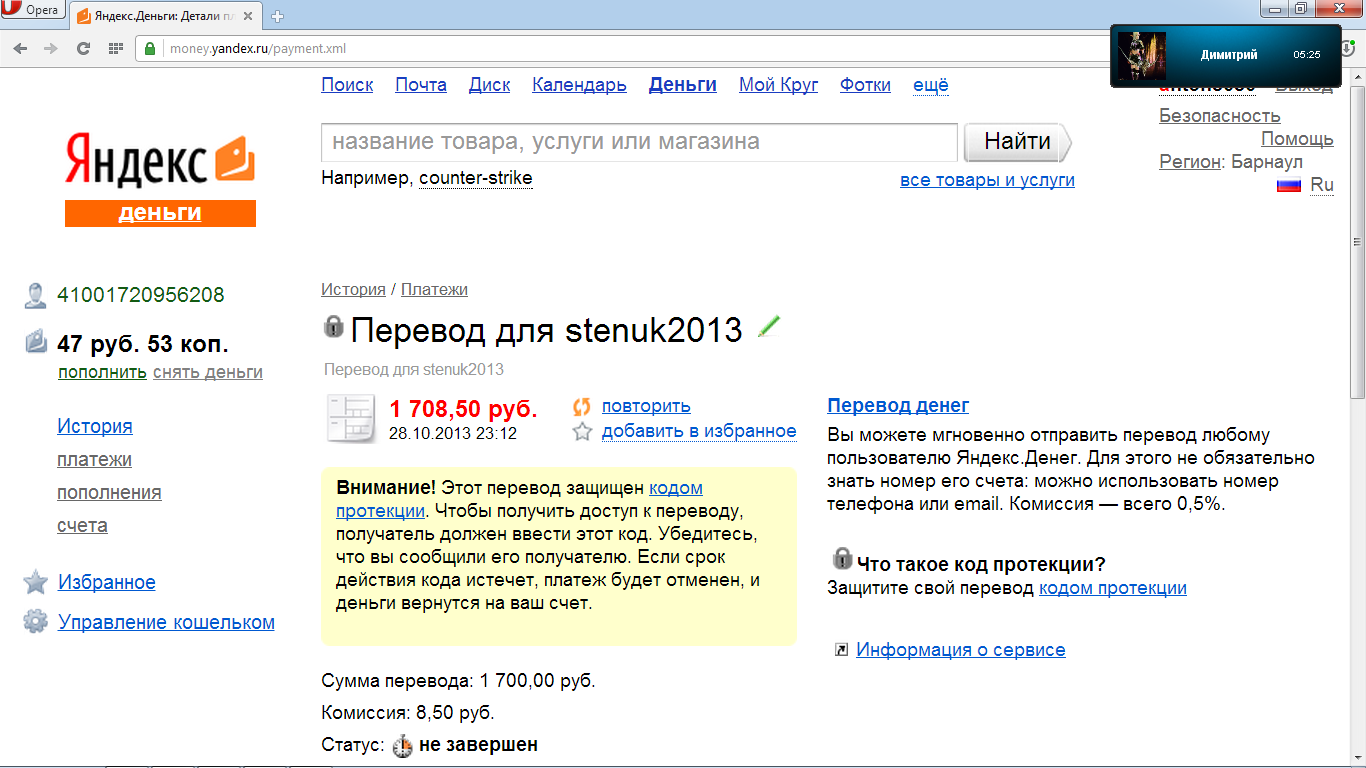Open the Управление кошельком link
1366x768 pixels.
pyautogui.click(x=166, y=622)
